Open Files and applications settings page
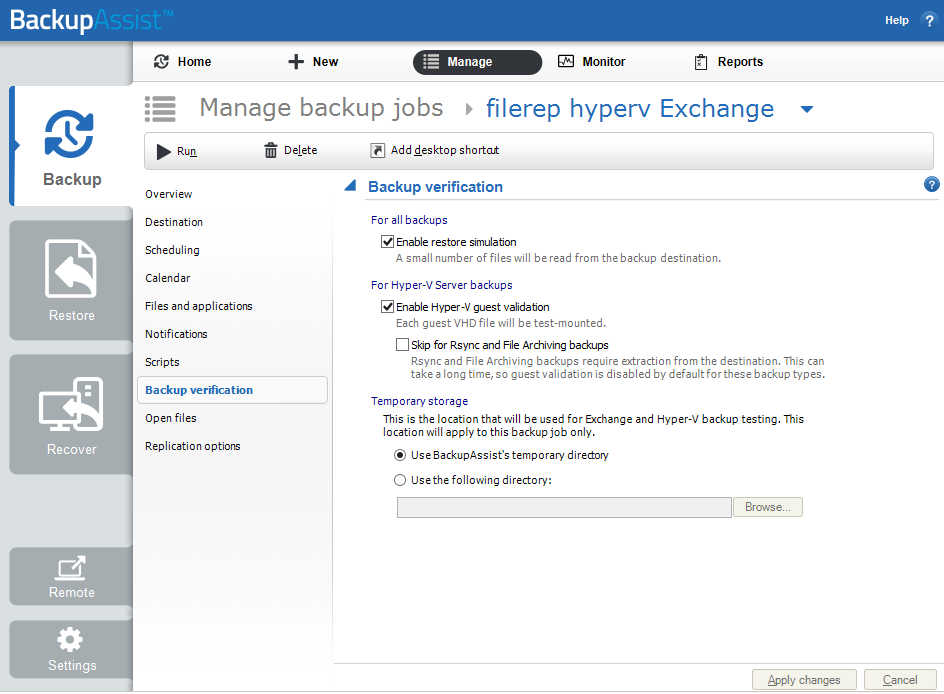 [x=199, y=306]
